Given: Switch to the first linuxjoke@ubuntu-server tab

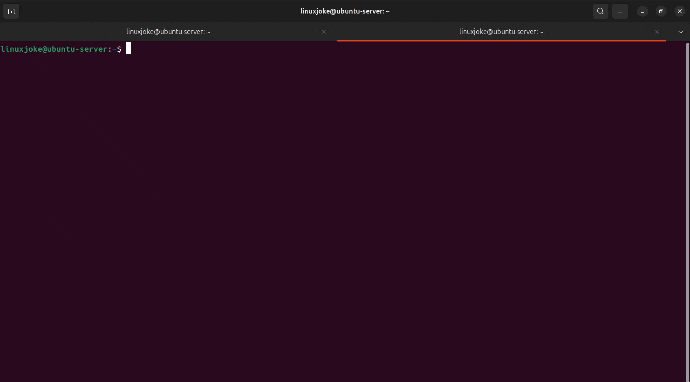Looking at the screenshot, I should [x=168, y=32].
